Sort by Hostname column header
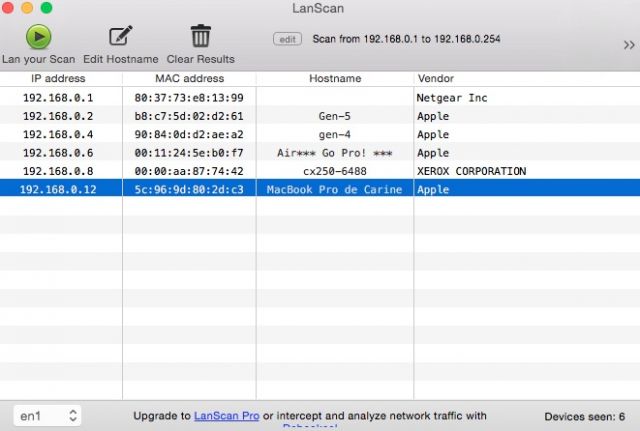This screenshot has width=640, height=431. (x=335, y=78)
